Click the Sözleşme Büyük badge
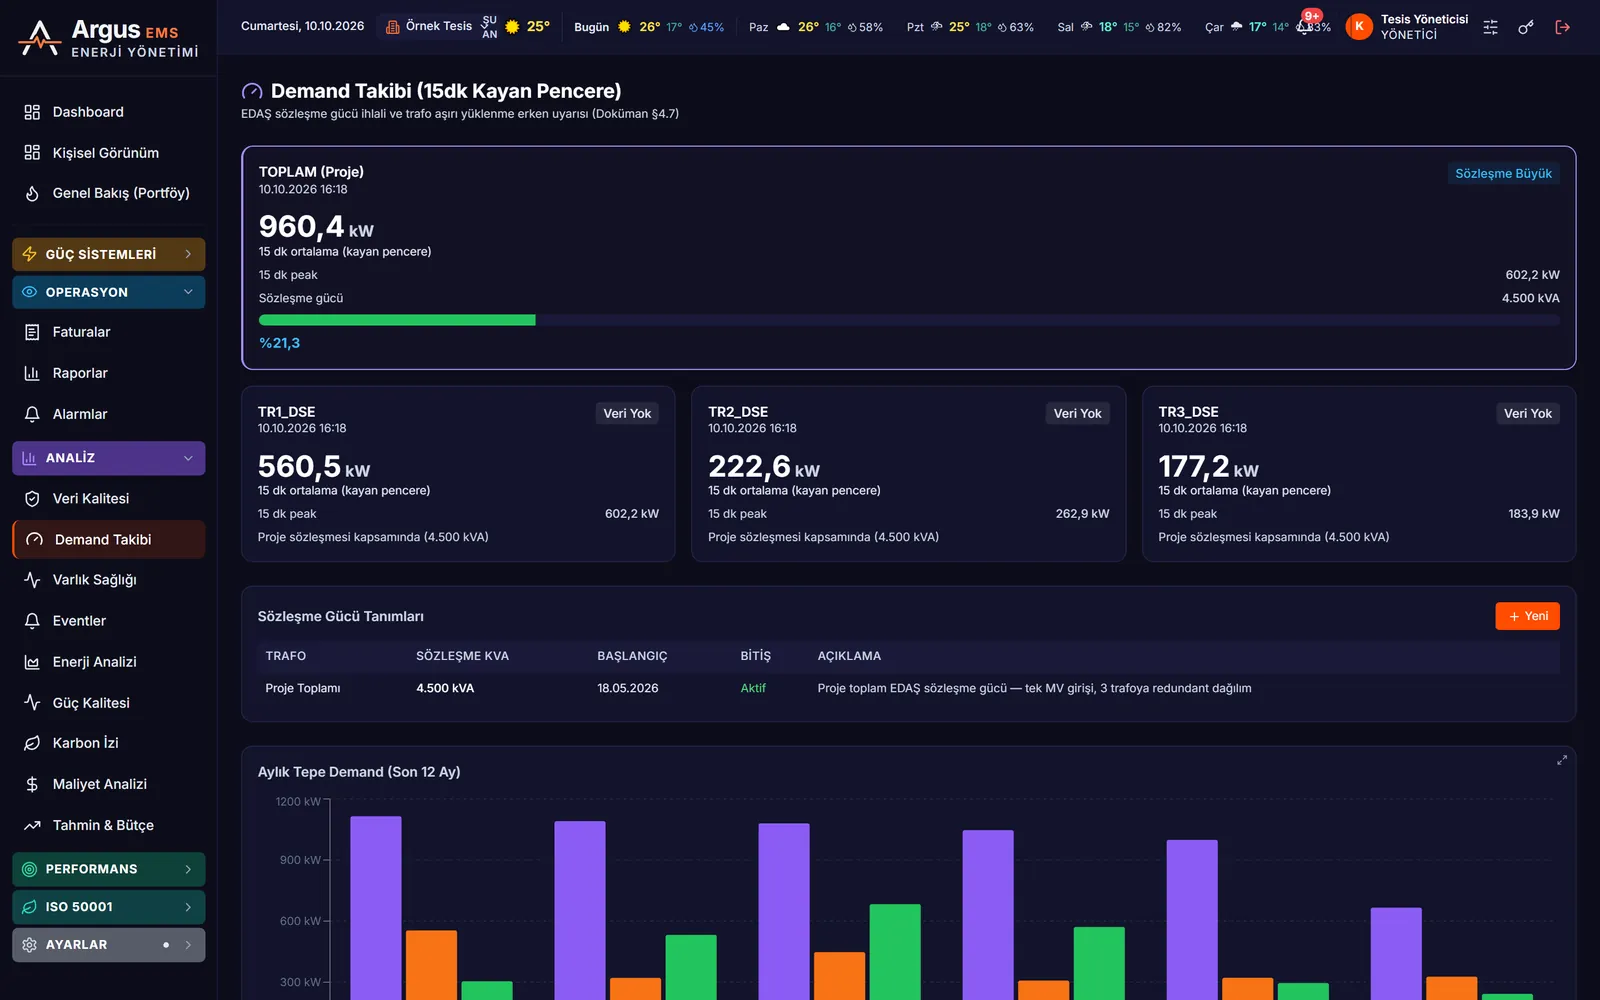 (x=1503, y=173)
